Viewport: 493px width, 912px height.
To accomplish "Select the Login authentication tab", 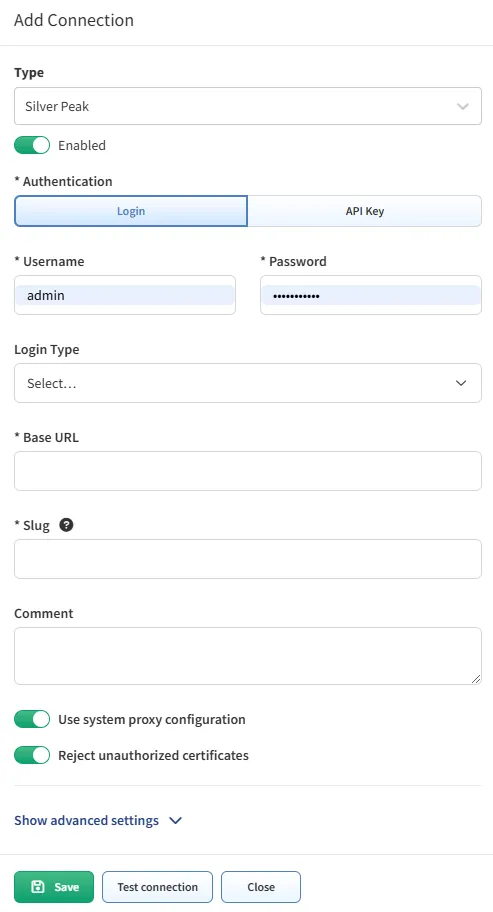I will (x=131, y=211).
